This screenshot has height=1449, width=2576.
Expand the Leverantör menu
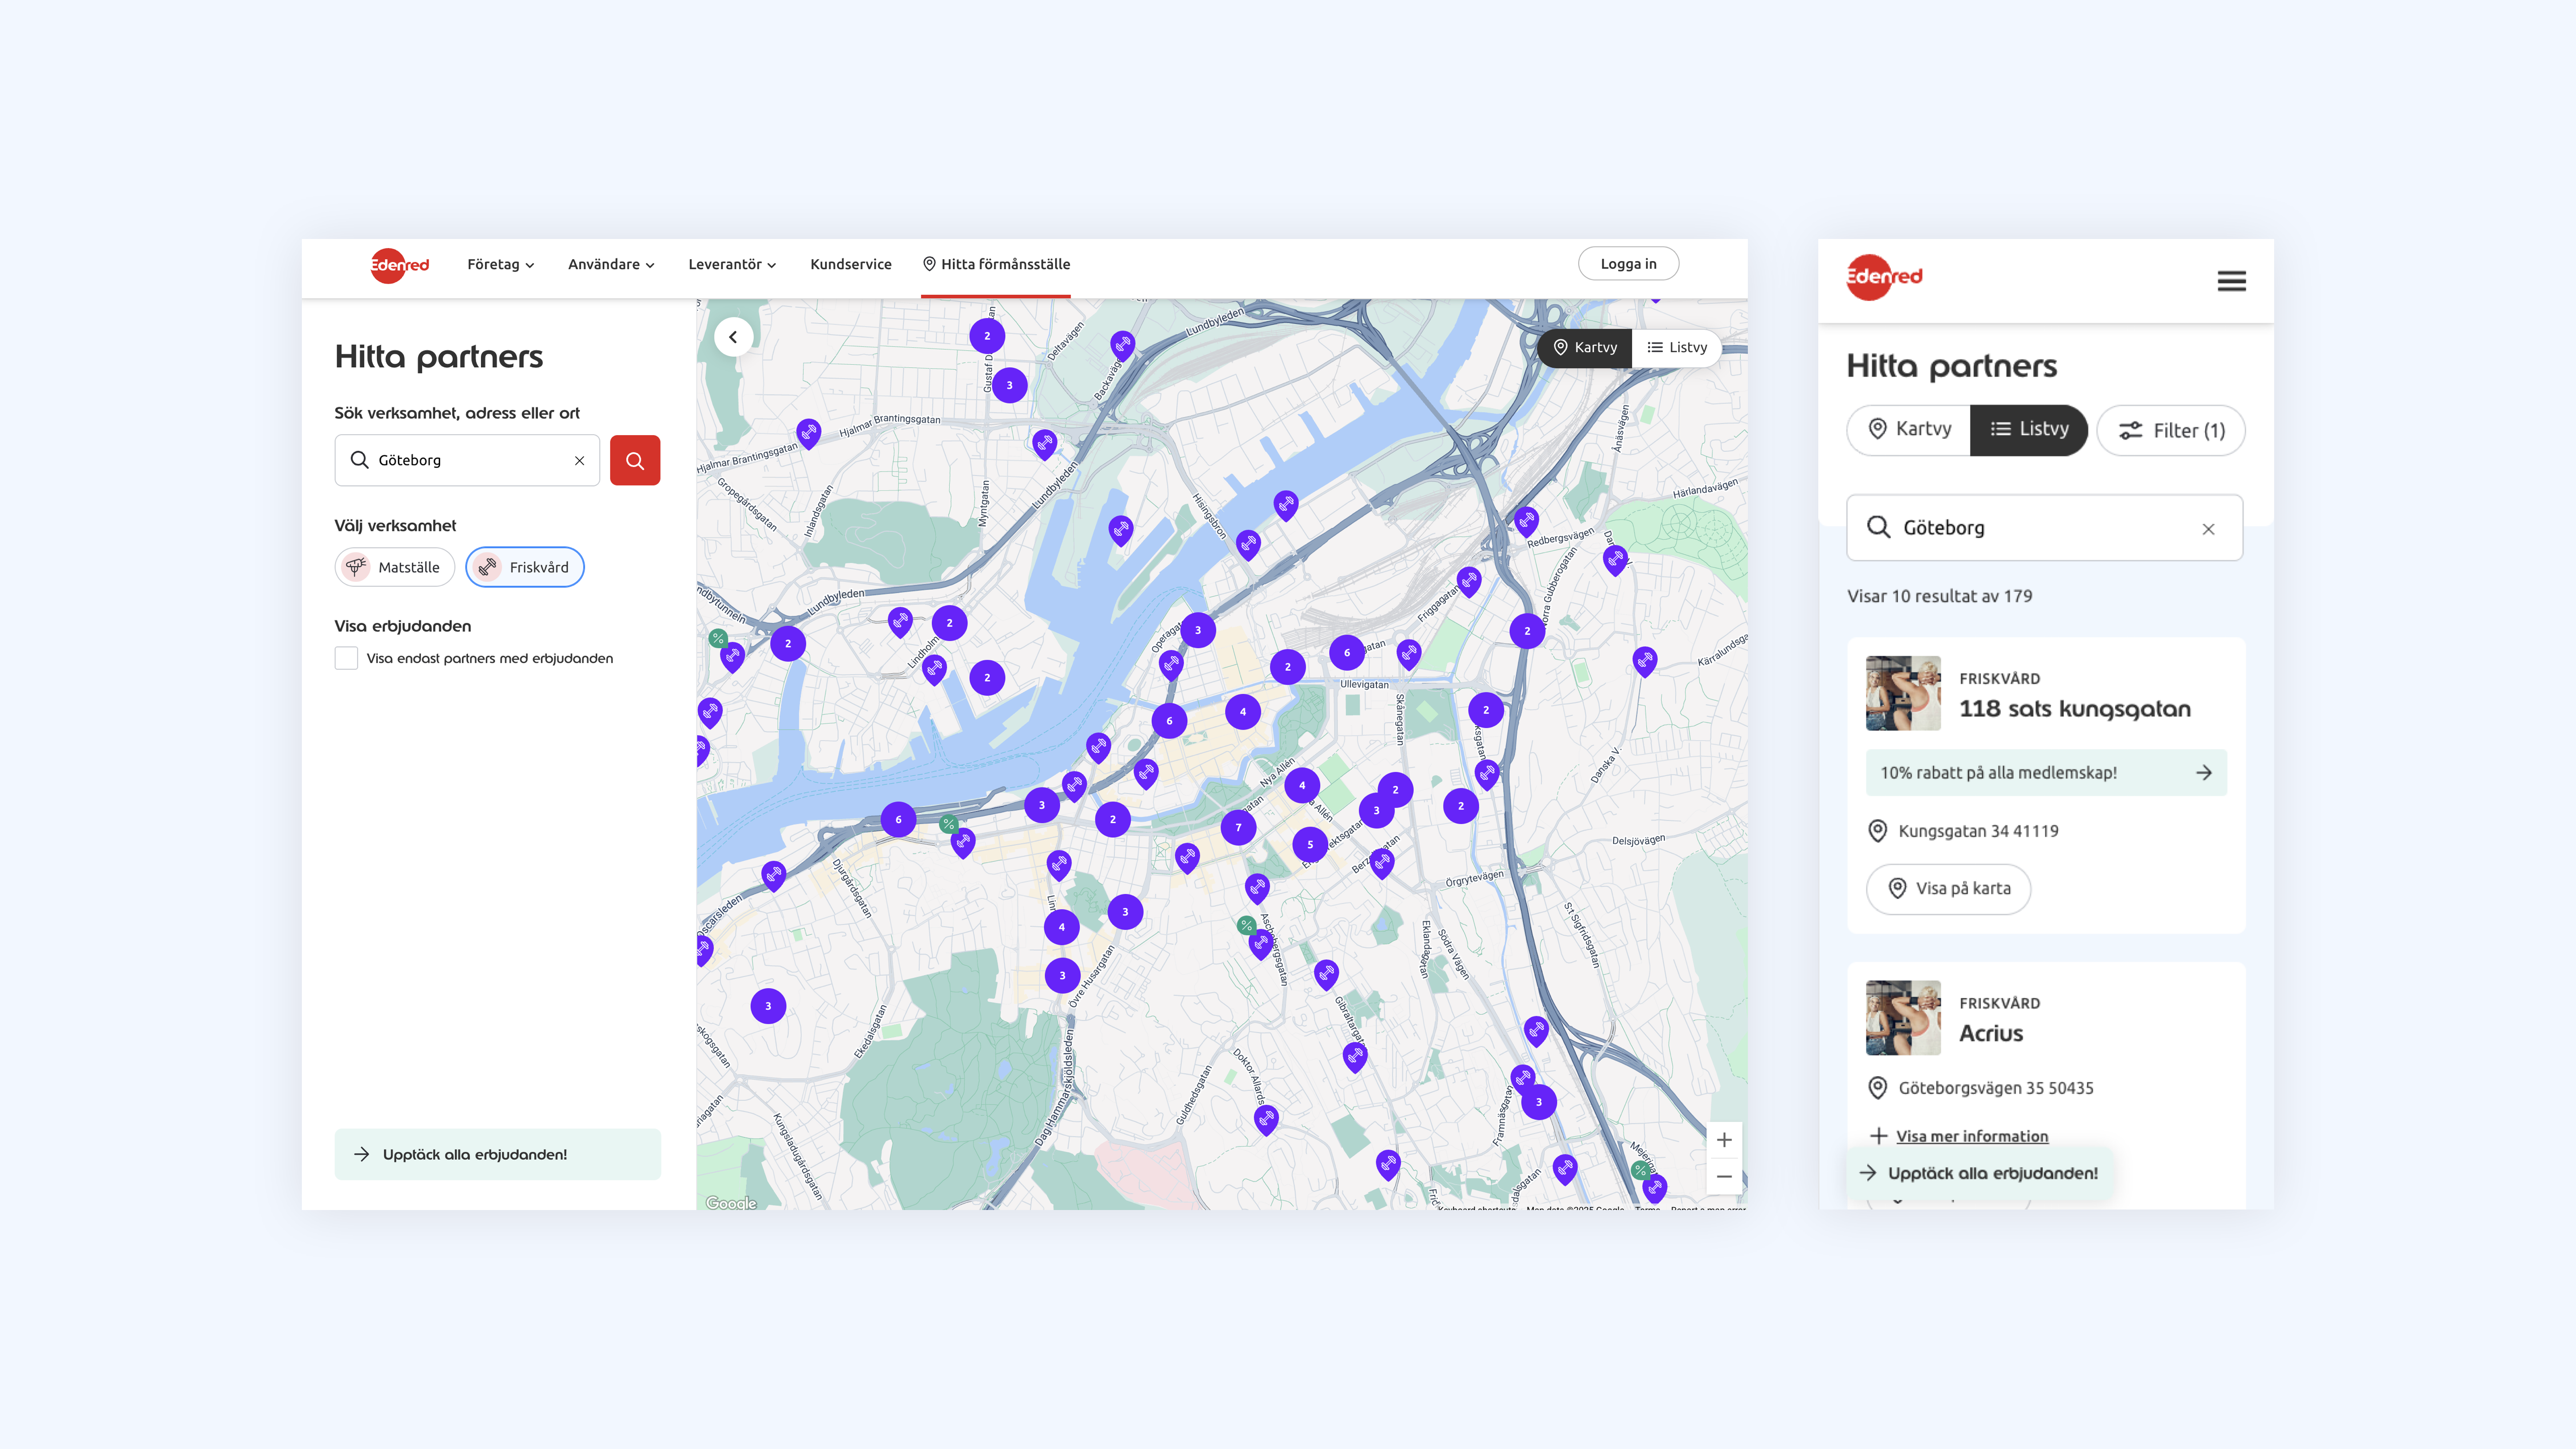coord(732,265)
